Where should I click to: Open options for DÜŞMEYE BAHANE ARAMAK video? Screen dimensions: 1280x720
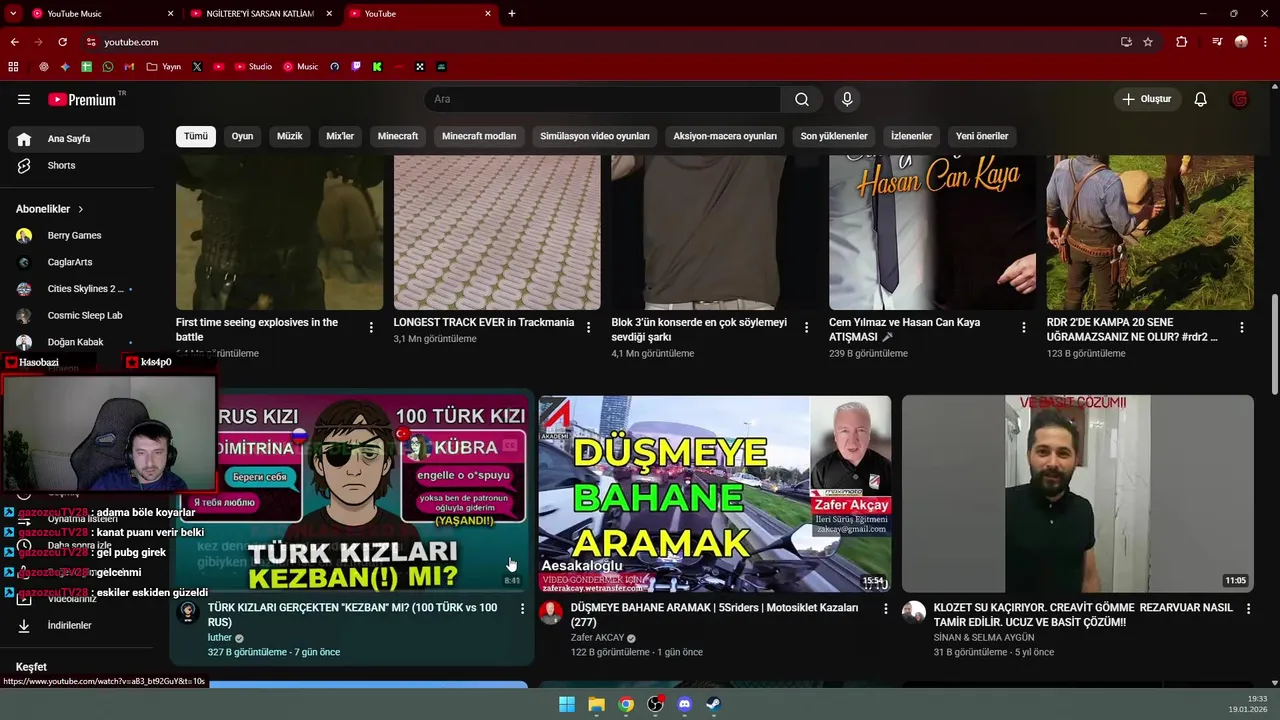(885, 608)
